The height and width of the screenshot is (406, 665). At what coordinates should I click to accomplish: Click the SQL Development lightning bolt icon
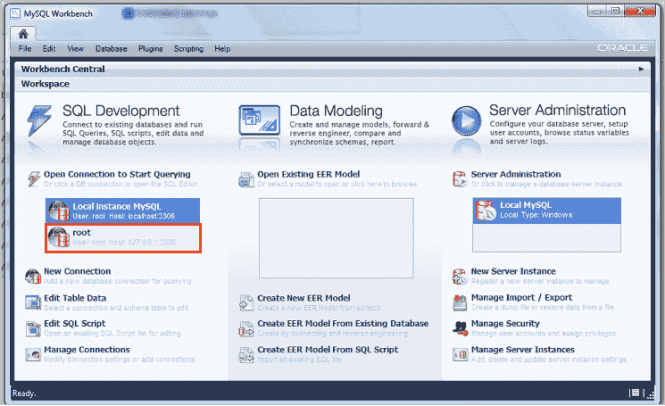(39, 121)
